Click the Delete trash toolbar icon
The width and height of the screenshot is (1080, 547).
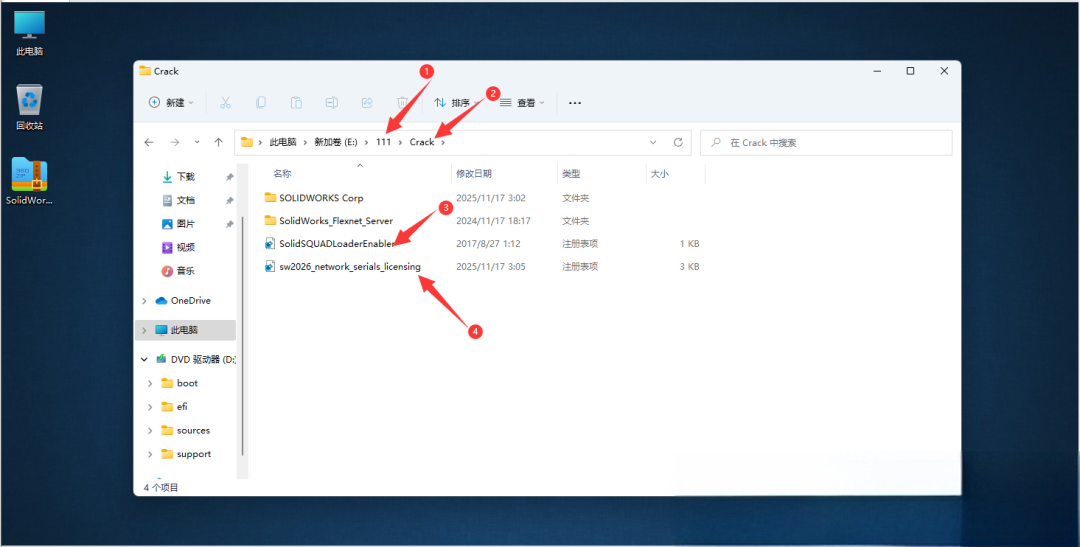pos(402,103)
